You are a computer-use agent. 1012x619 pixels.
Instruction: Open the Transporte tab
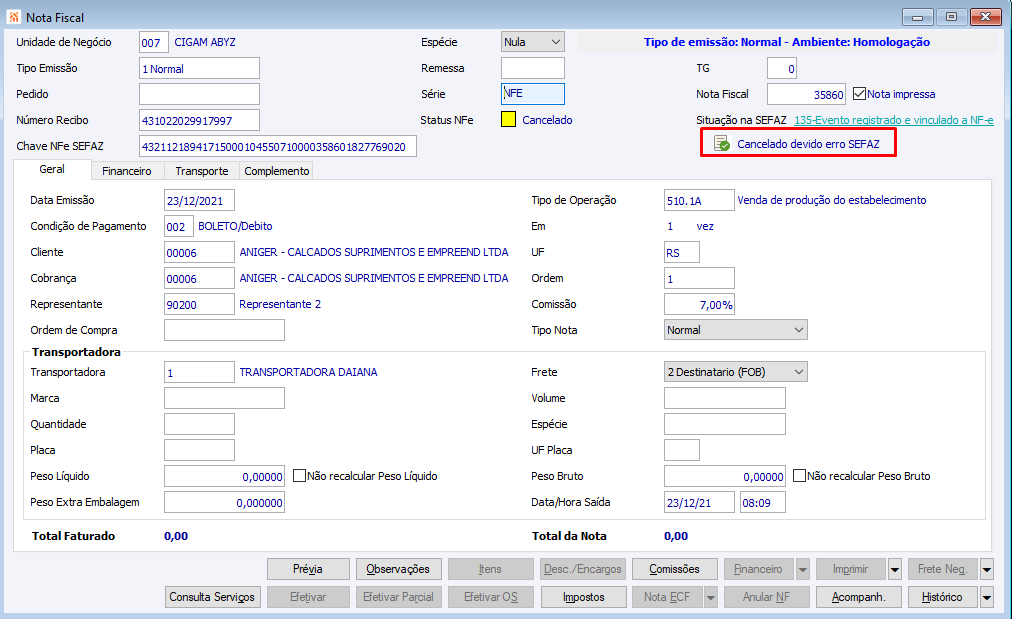pos(202,171)
